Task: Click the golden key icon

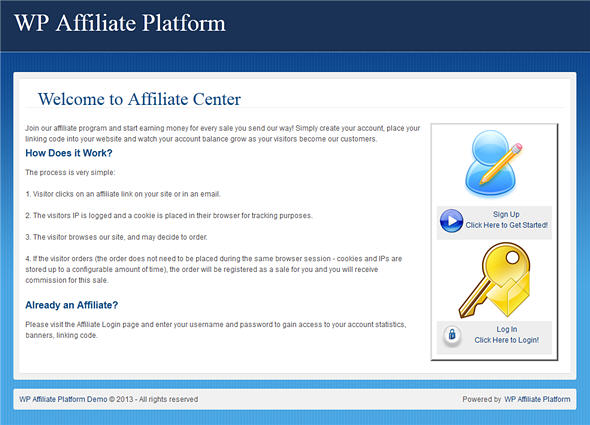Action: click(x=494, y=280)
